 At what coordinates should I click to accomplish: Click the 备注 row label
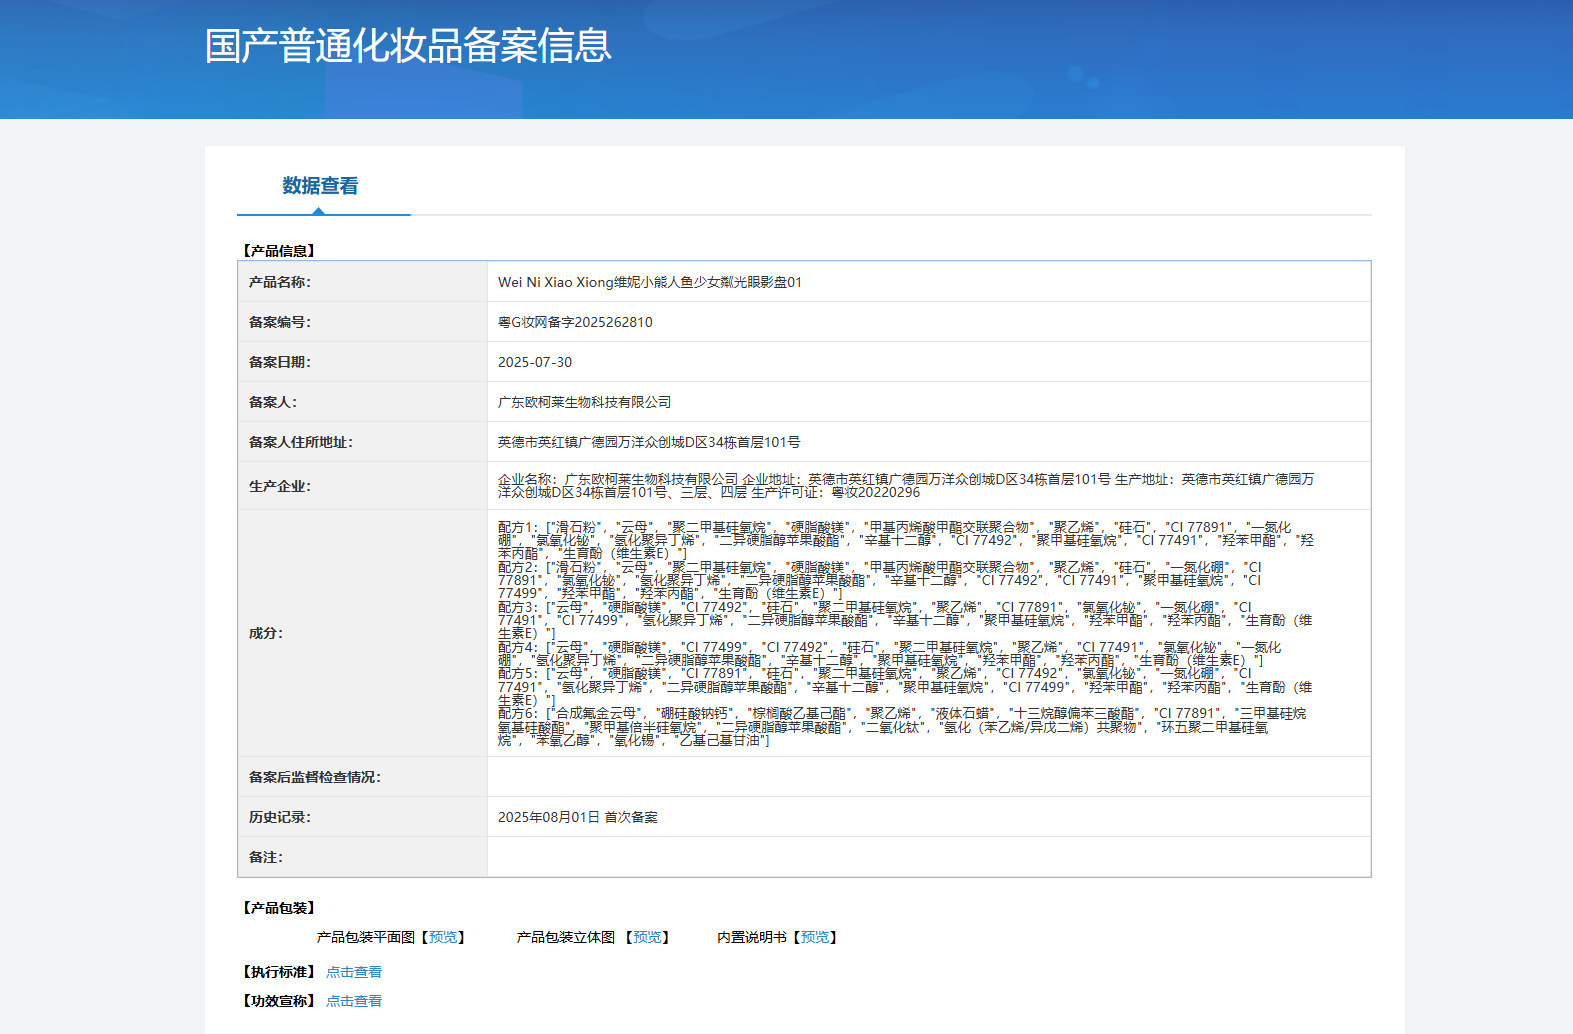pos(266,857)
